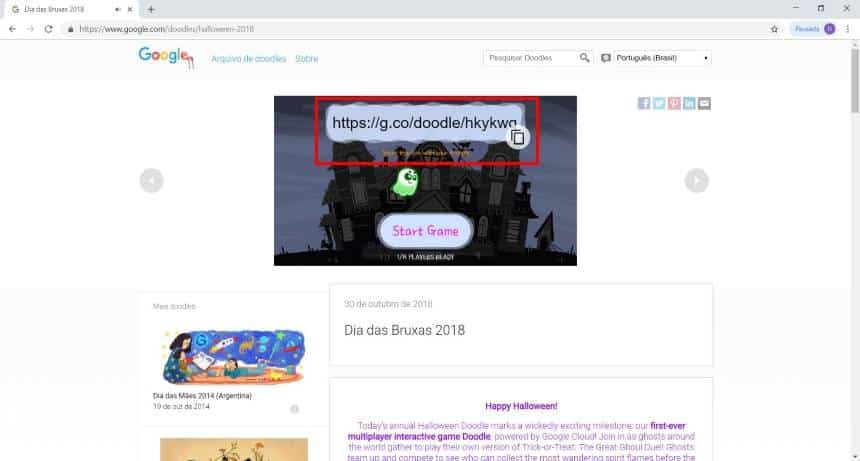Image resolution: width=860 pixels, height=461 pixels.
Task: Go to previous doodle with left arrow
Action: pos(151,180)
